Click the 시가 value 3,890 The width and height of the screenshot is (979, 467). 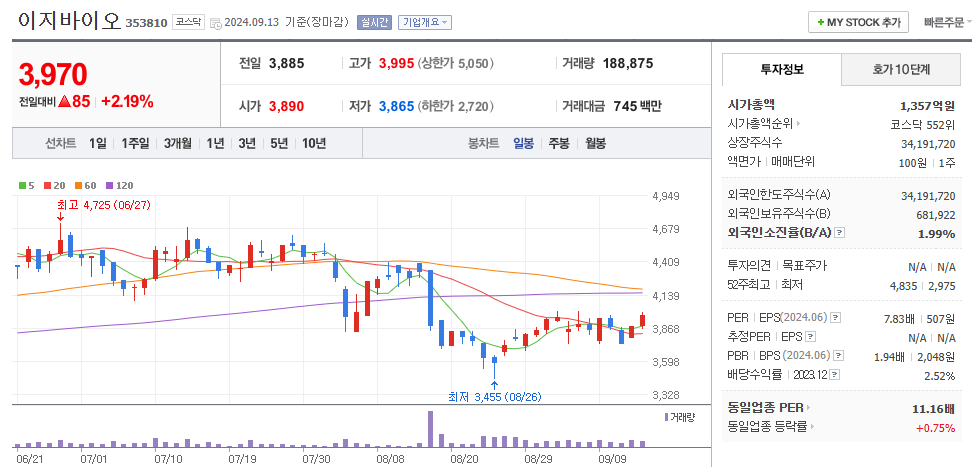[x=287, y=106]
